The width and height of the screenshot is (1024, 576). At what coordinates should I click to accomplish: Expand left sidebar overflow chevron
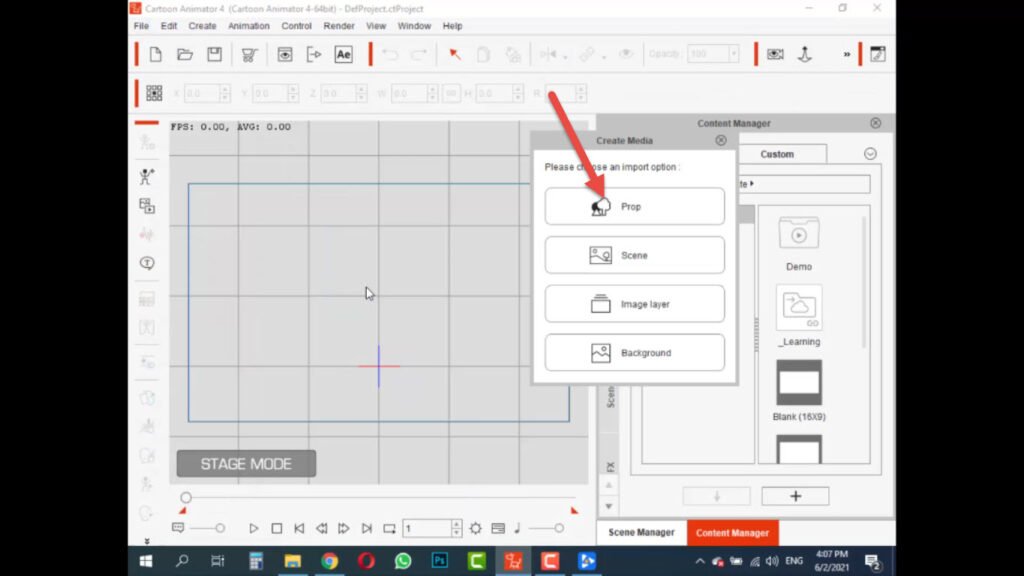coord(147,541)
